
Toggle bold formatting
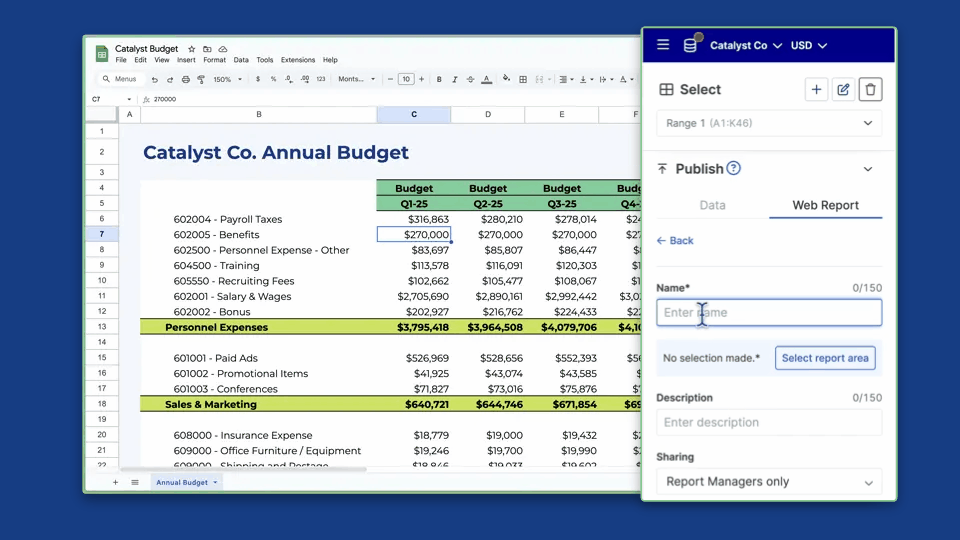click(439, 79)
